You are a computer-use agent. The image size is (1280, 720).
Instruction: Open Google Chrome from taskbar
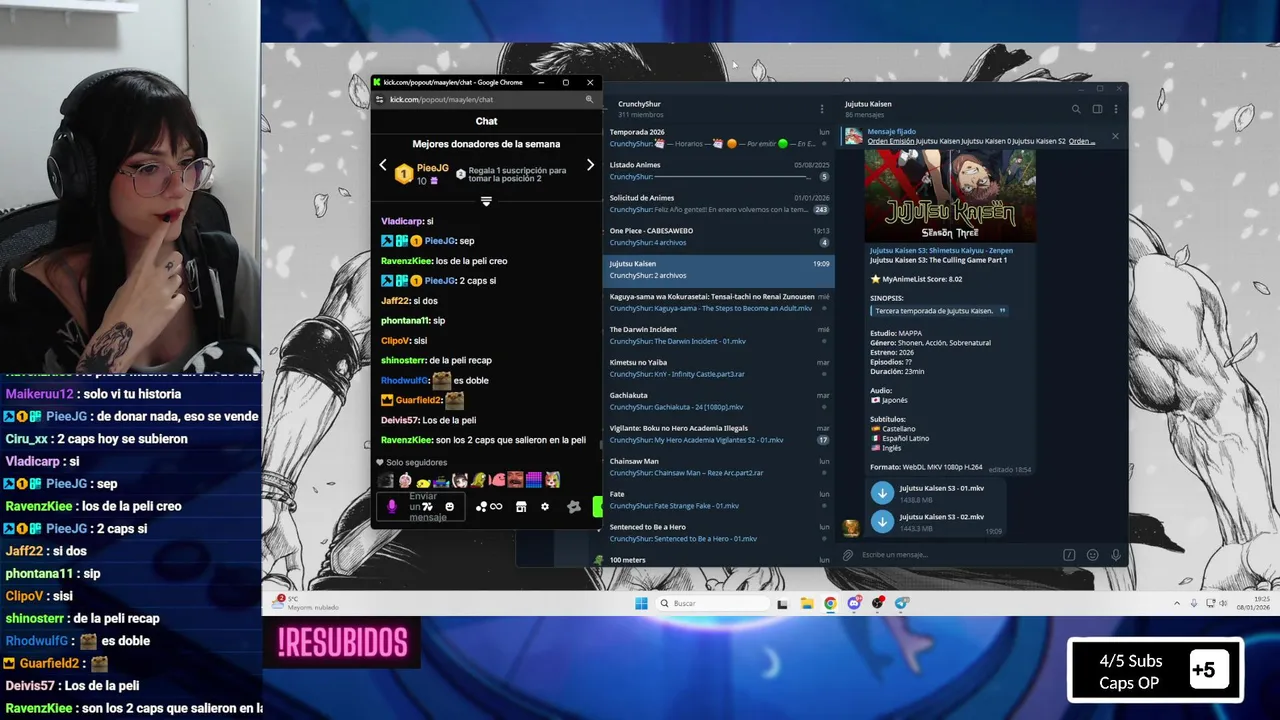[830, 603]
